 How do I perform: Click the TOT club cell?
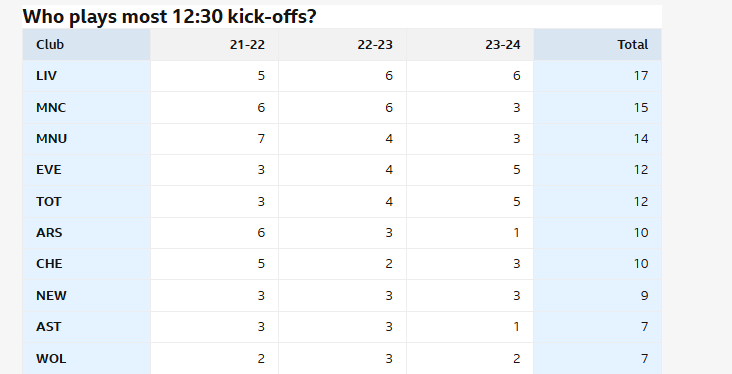[86, 202]
